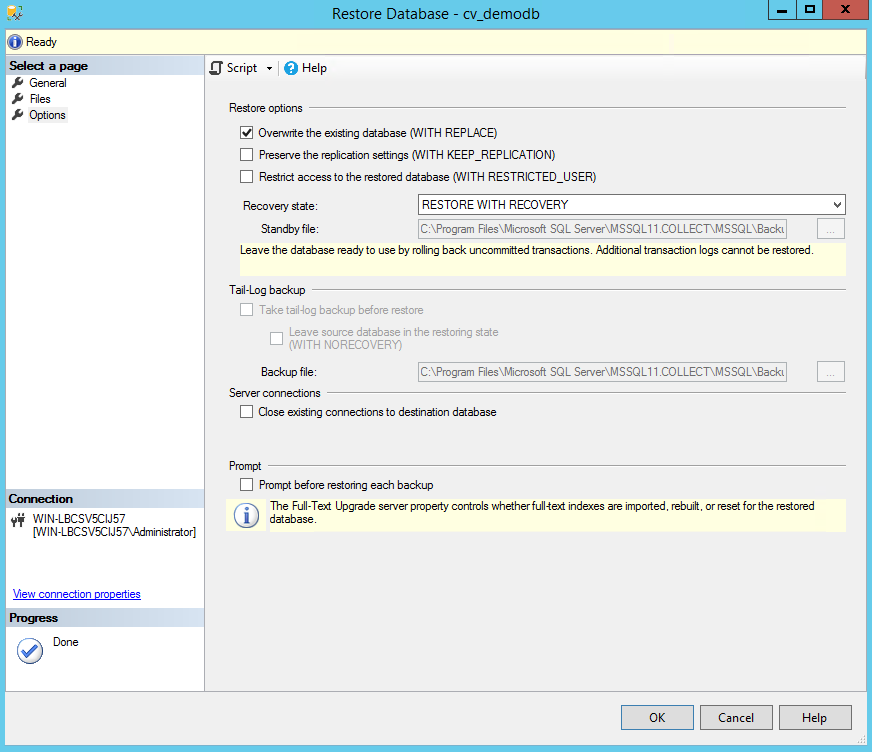The width and height of the screenshot is (872, 752).
Task: Click the browse button for Standby file
Action: pyautogui.click(x=831, y=229)
